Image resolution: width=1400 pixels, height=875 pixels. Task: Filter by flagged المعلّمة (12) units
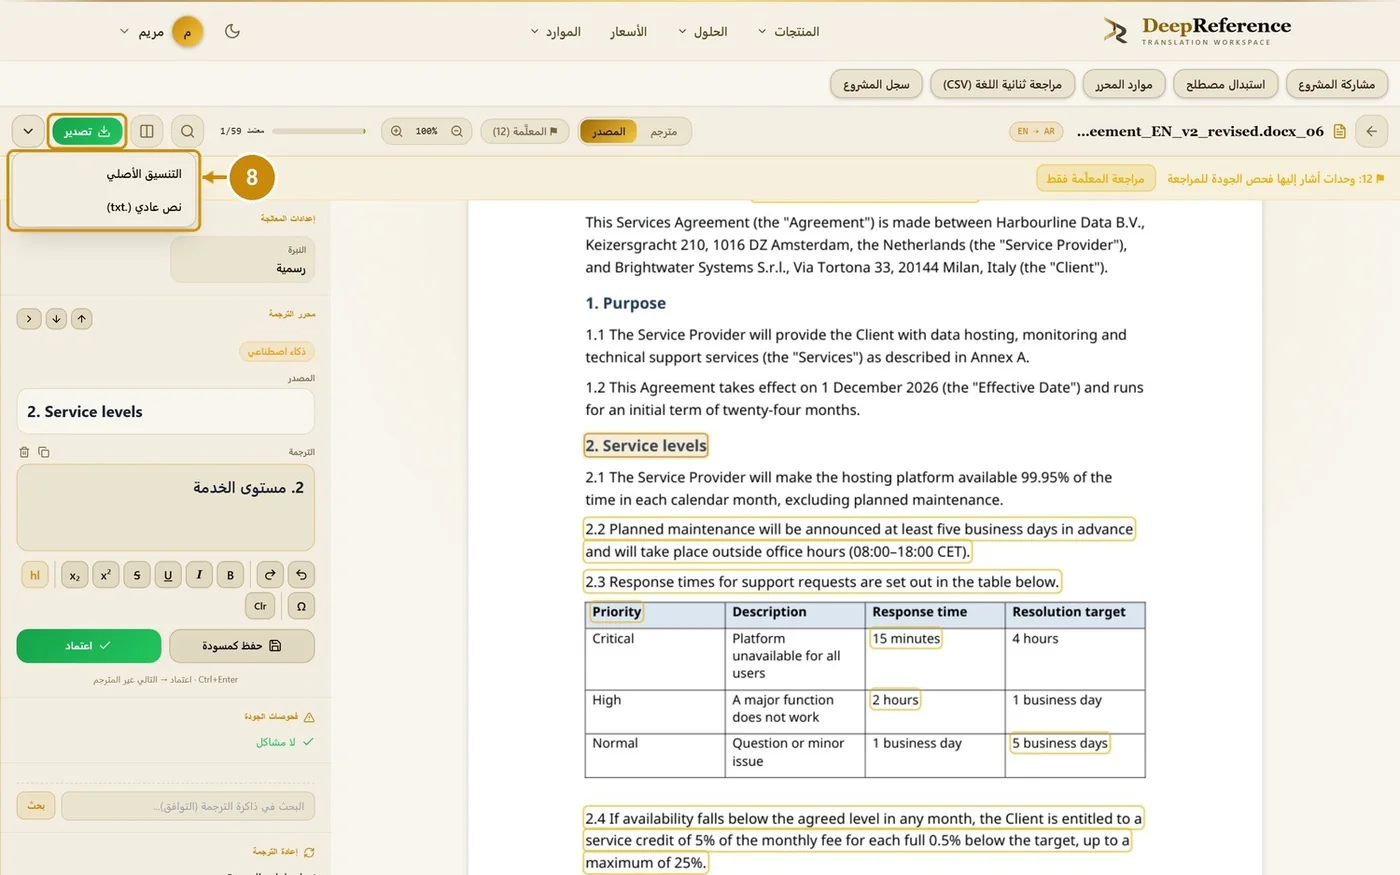coord(525,131)
